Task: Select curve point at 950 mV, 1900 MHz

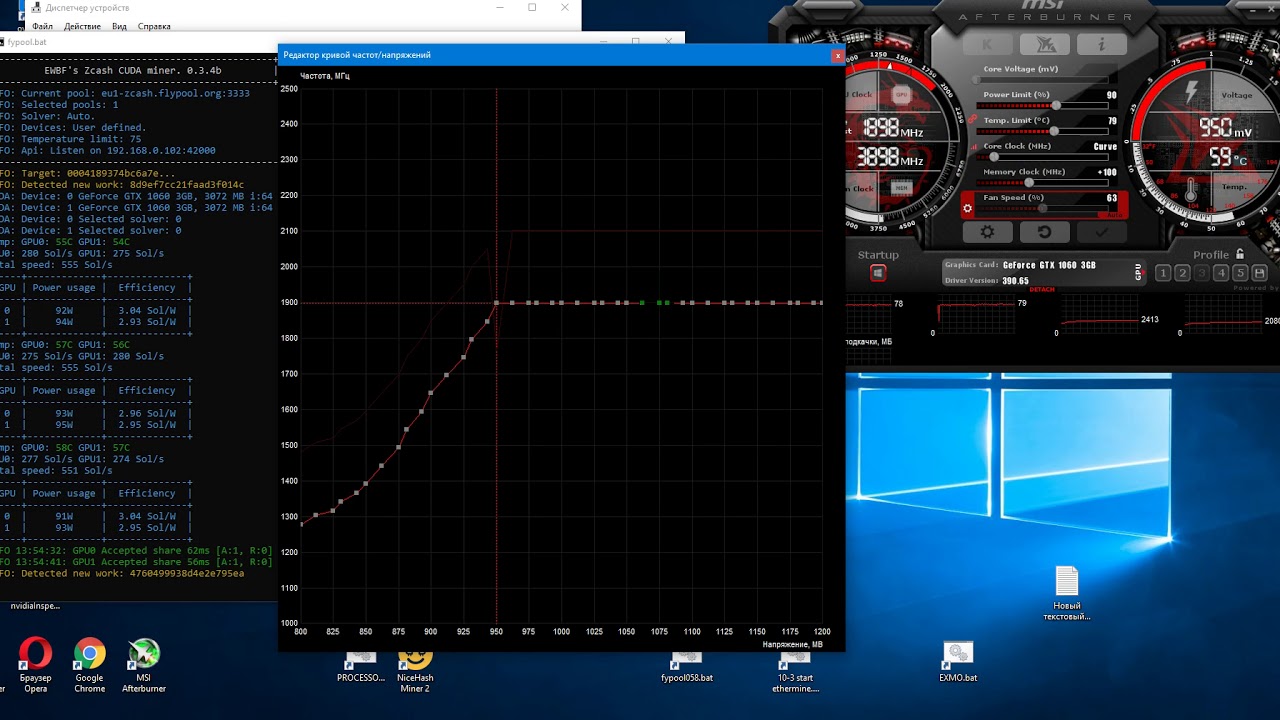Action: coord(497,302)
